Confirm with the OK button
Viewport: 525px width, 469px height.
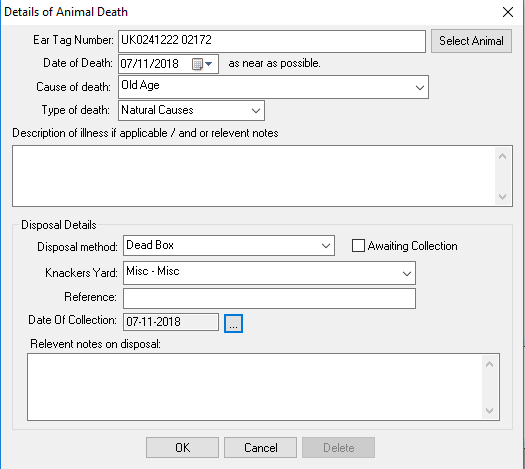pyautogui.click(x=182, y=448)
